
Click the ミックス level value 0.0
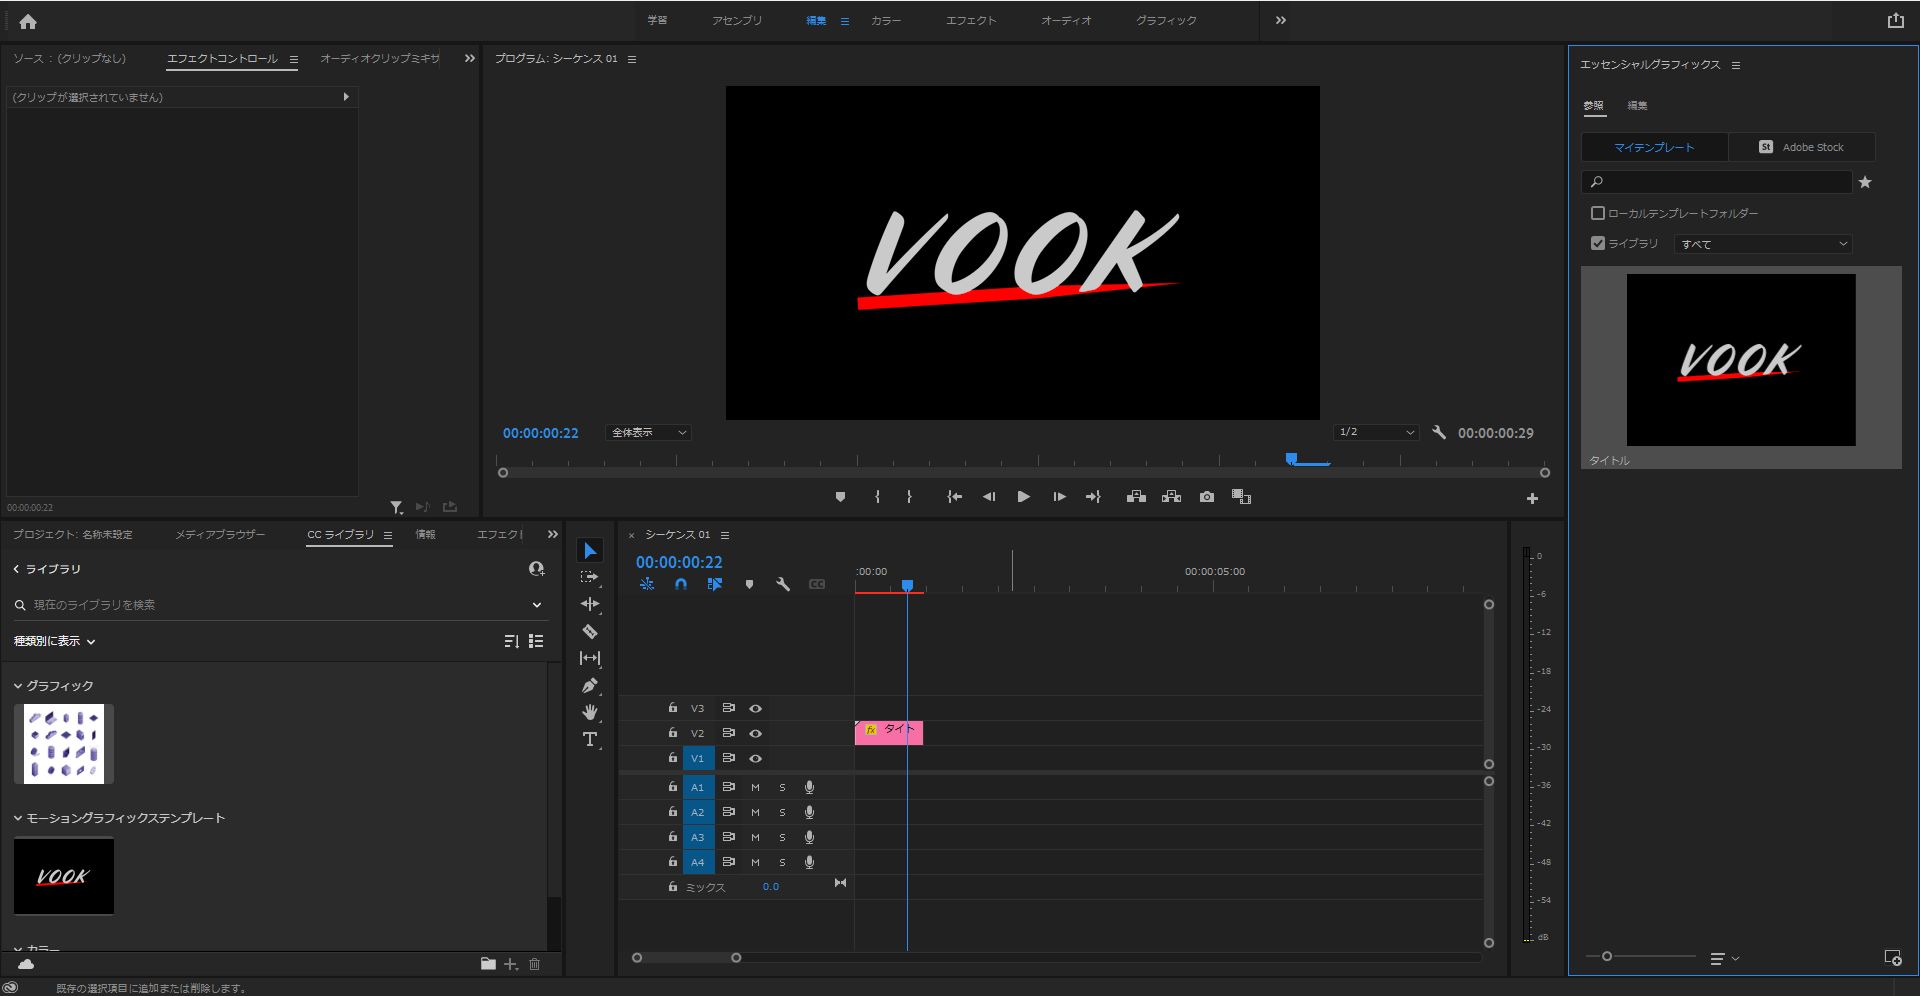click(x=770, y=887)
